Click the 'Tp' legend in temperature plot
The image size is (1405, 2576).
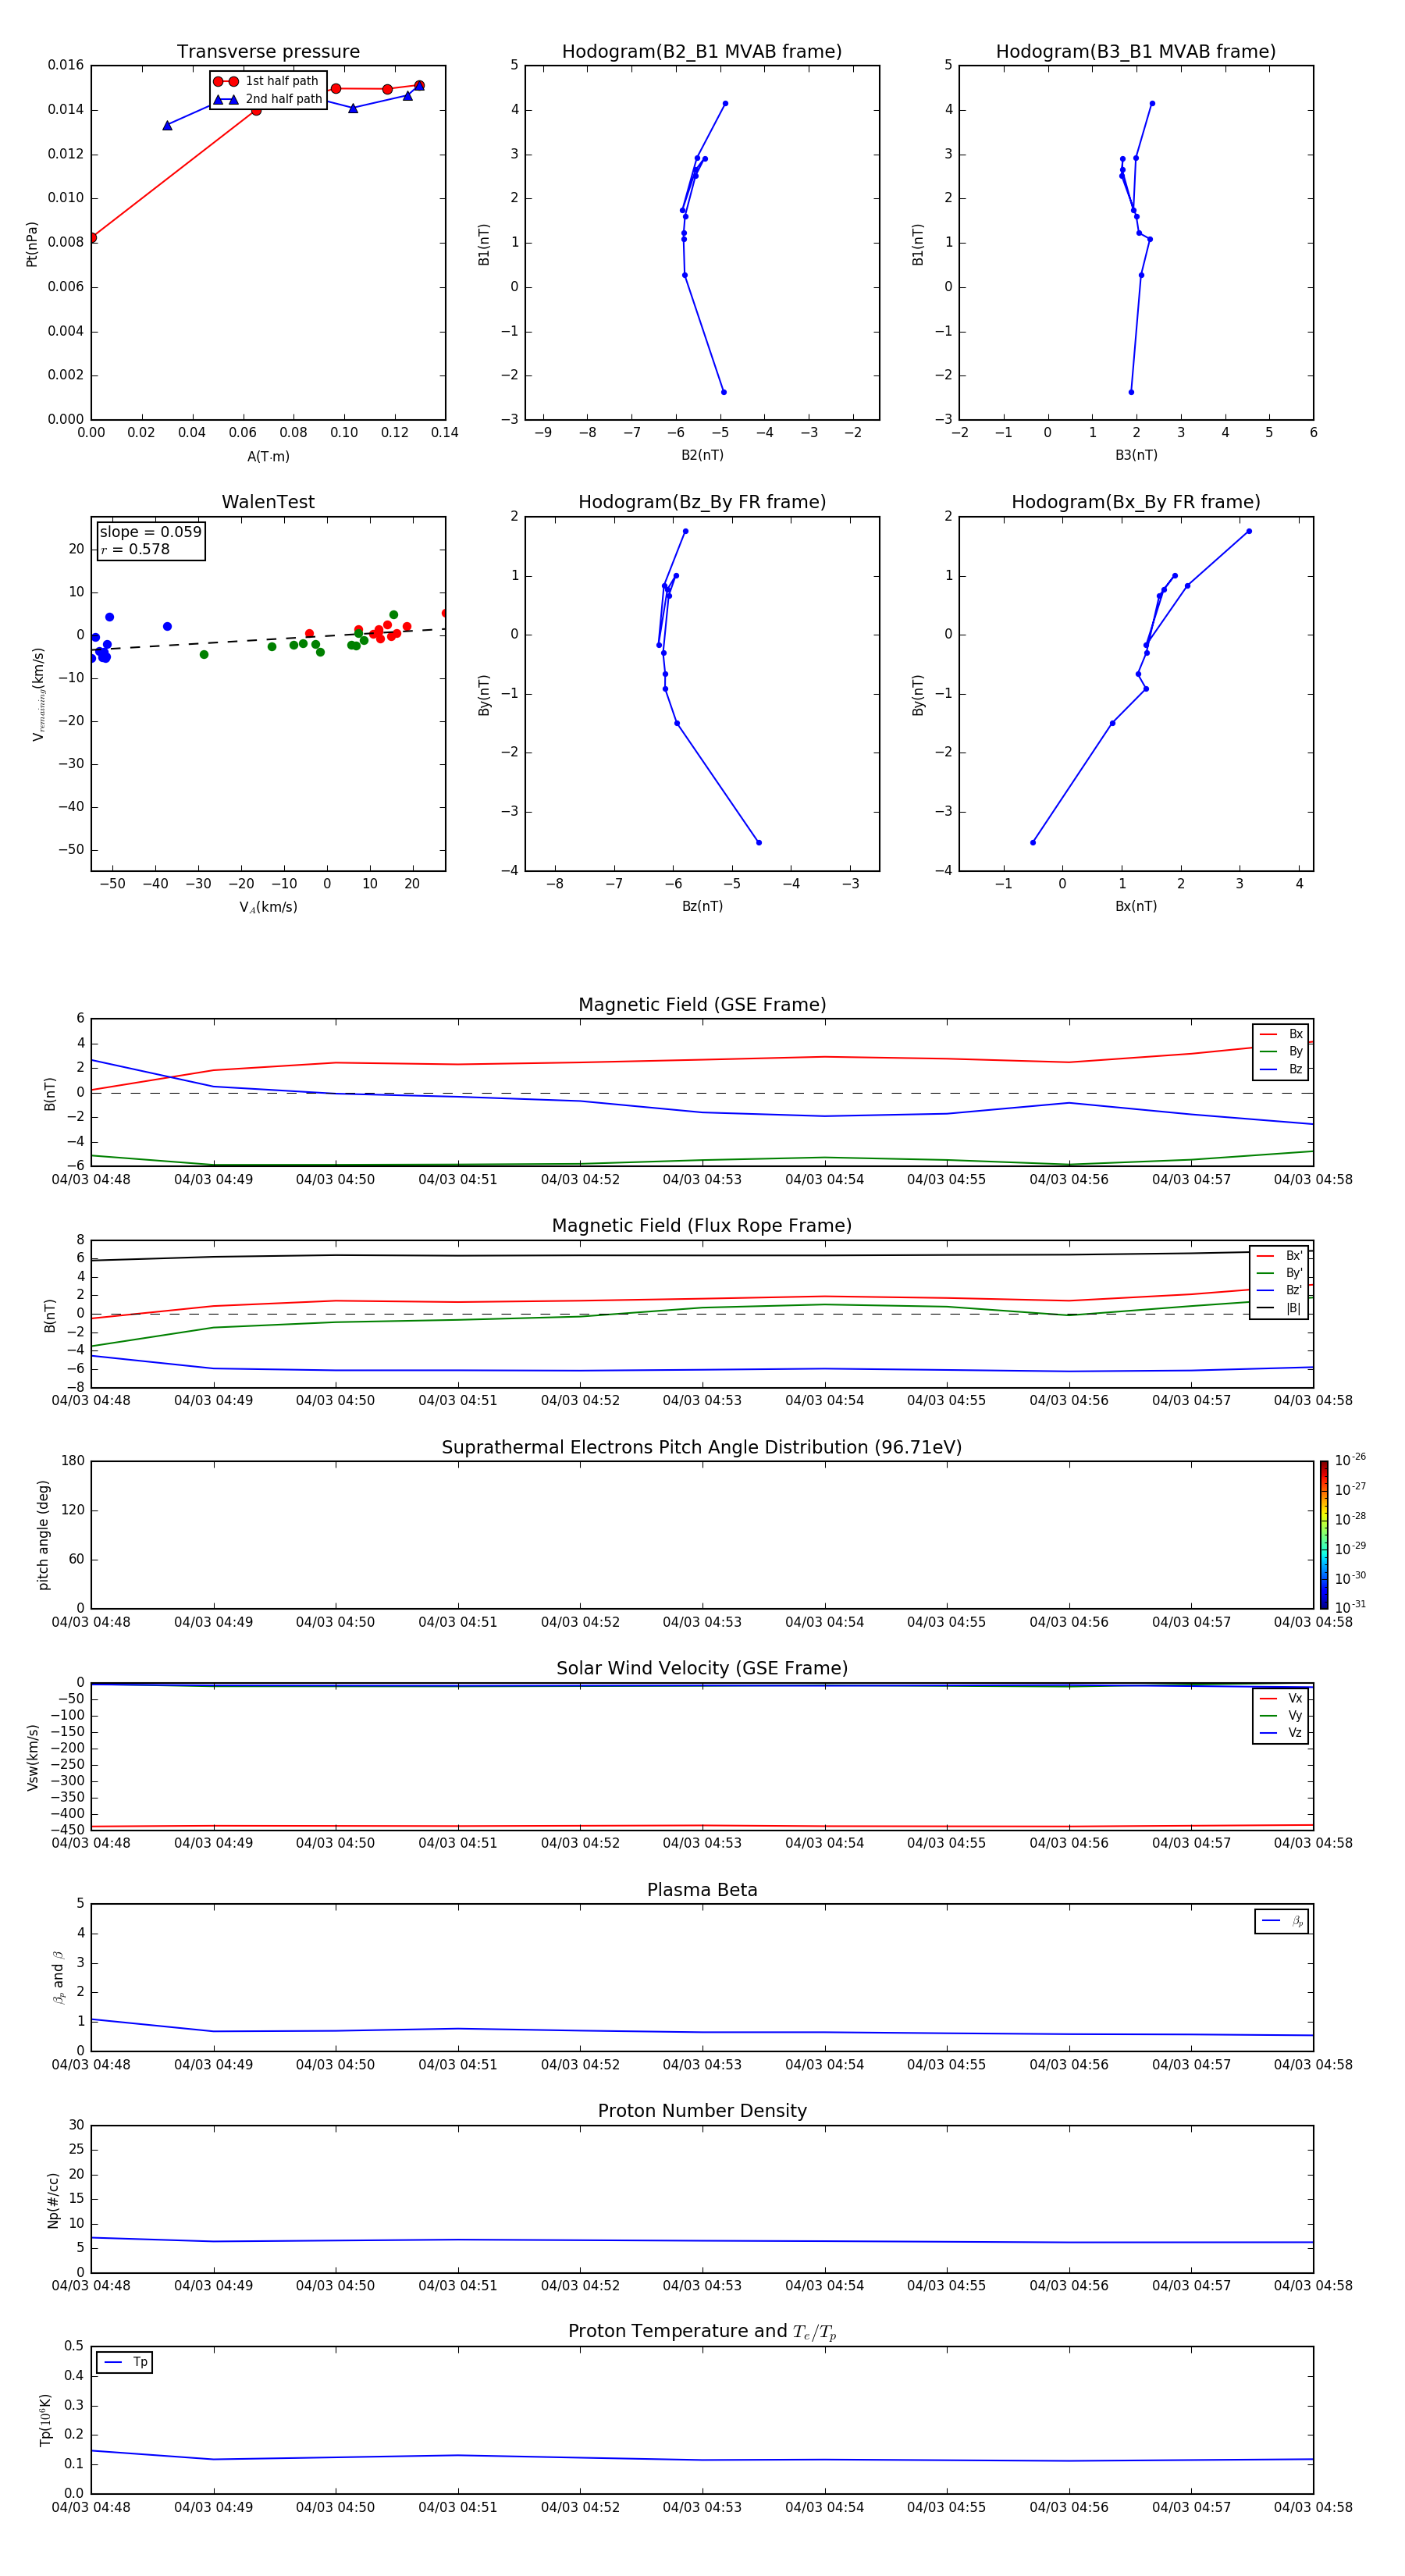[x=125, y=2362]
